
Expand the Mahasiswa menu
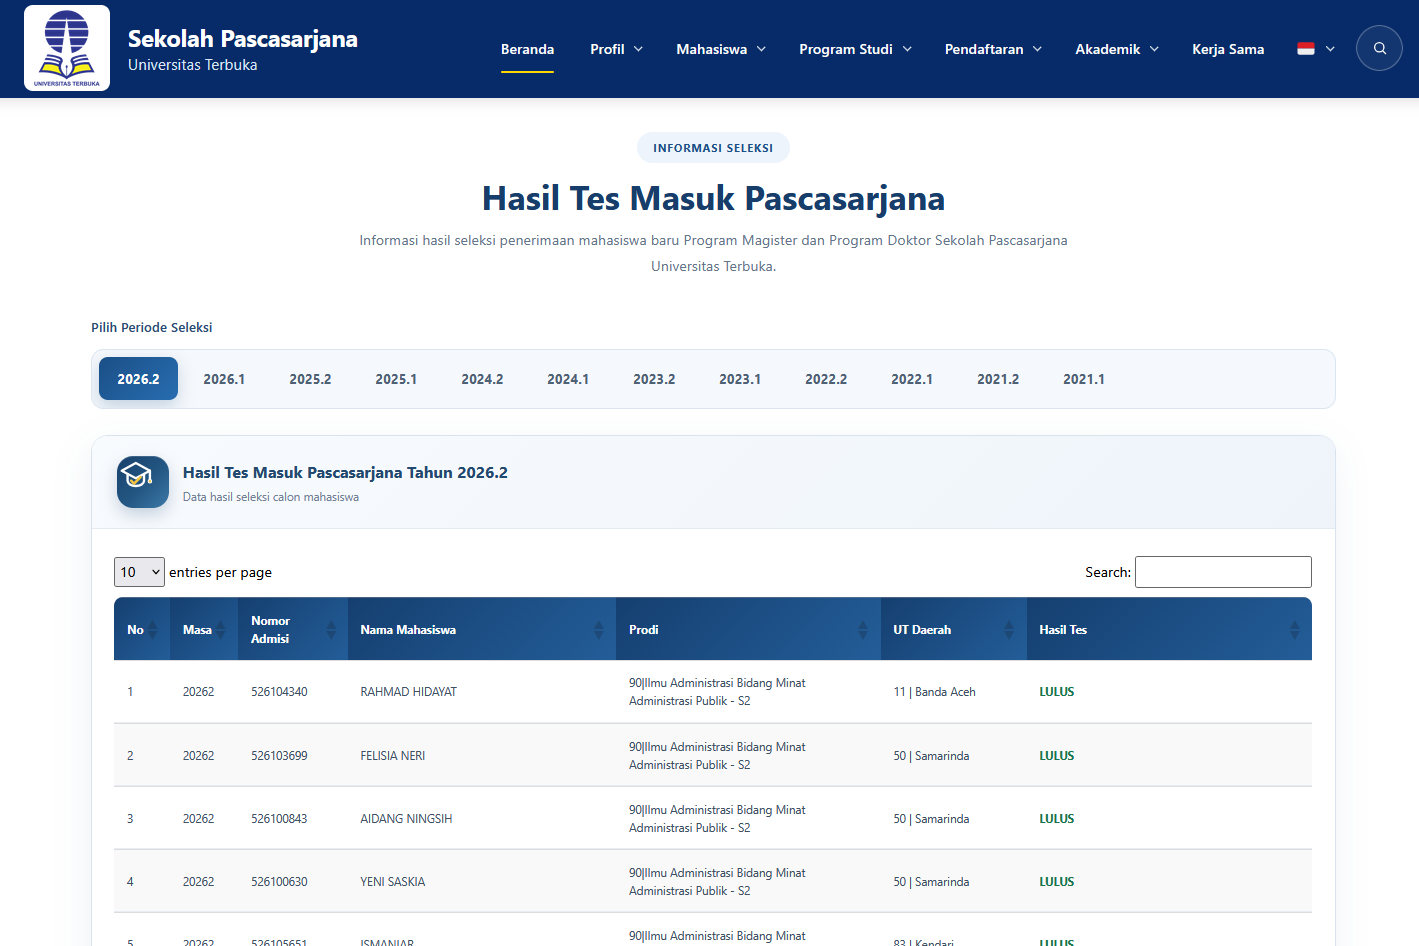coord(721,49)
